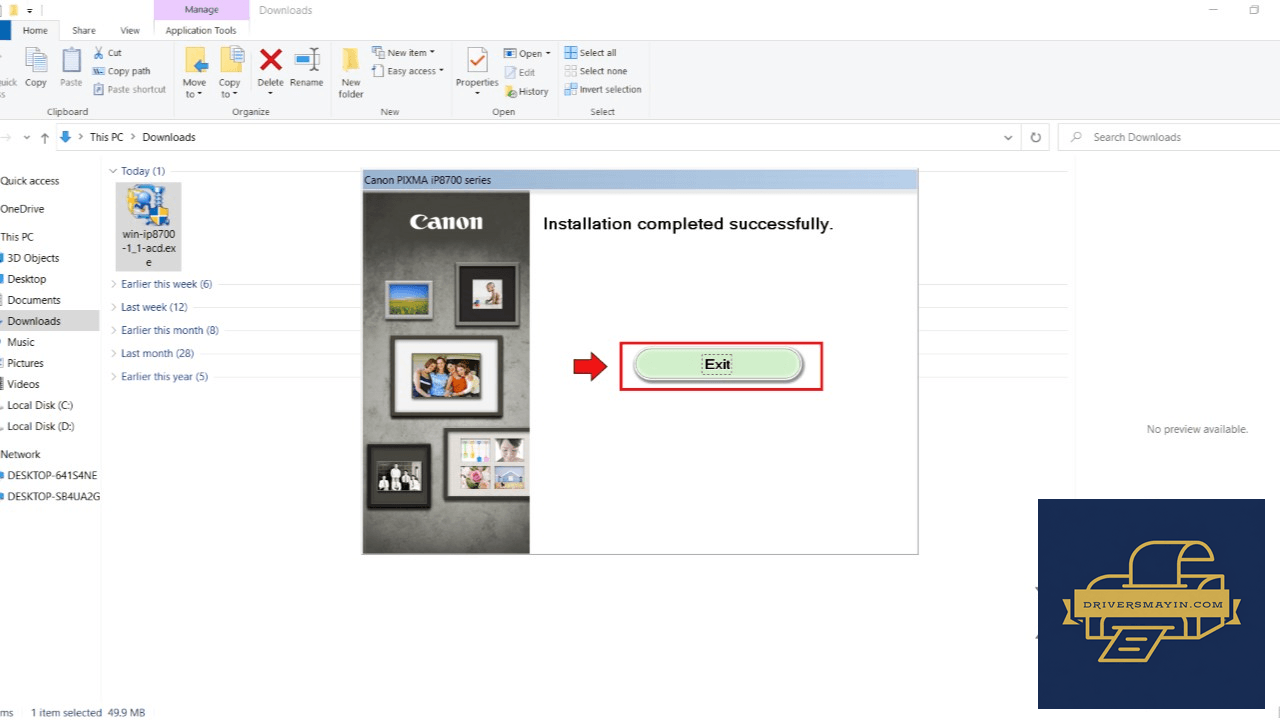Open Desktop in the sidebar

coord(27,279)
